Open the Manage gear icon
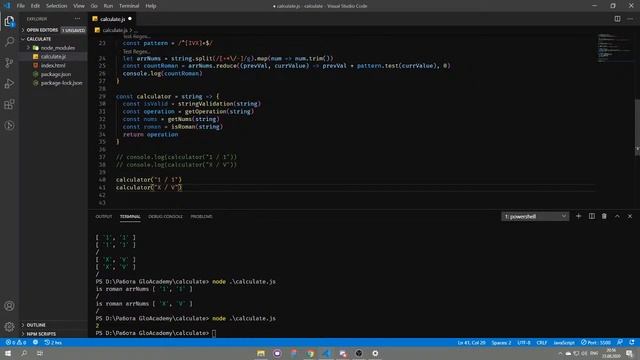This screenshot has height=360, width=640. [x=9, y=326]
